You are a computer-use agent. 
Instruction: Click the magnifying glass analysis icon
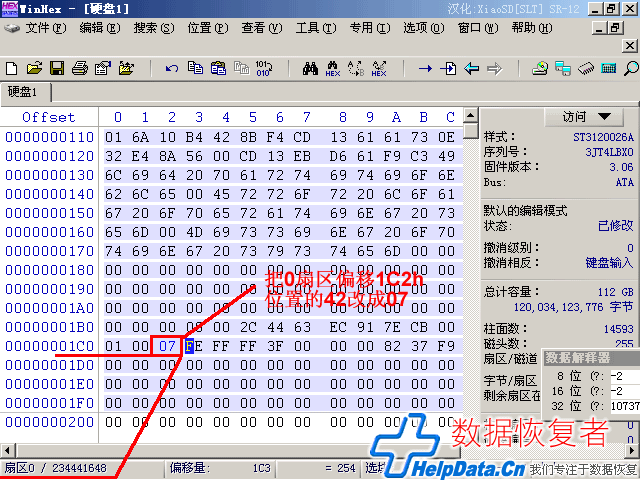(631, 68)
